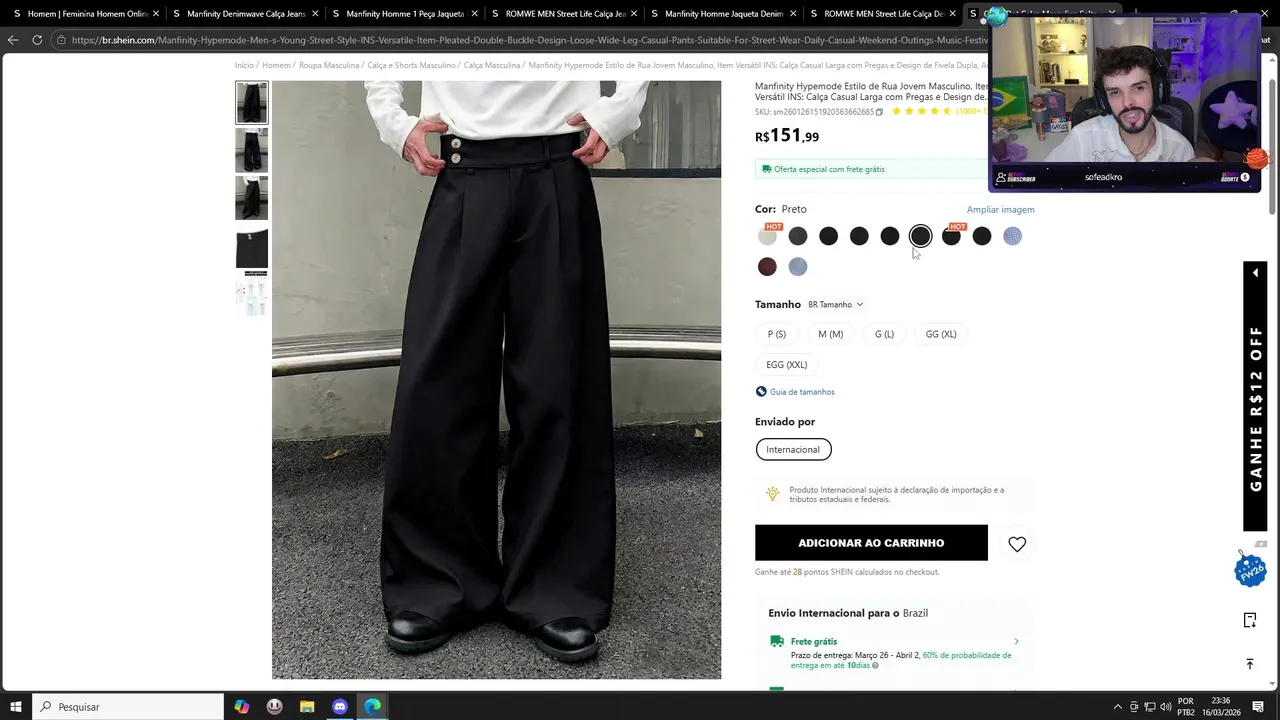Open the FW26 floating badge
The width and height of the screenshot is (1280, 720).
[1250, 570]
